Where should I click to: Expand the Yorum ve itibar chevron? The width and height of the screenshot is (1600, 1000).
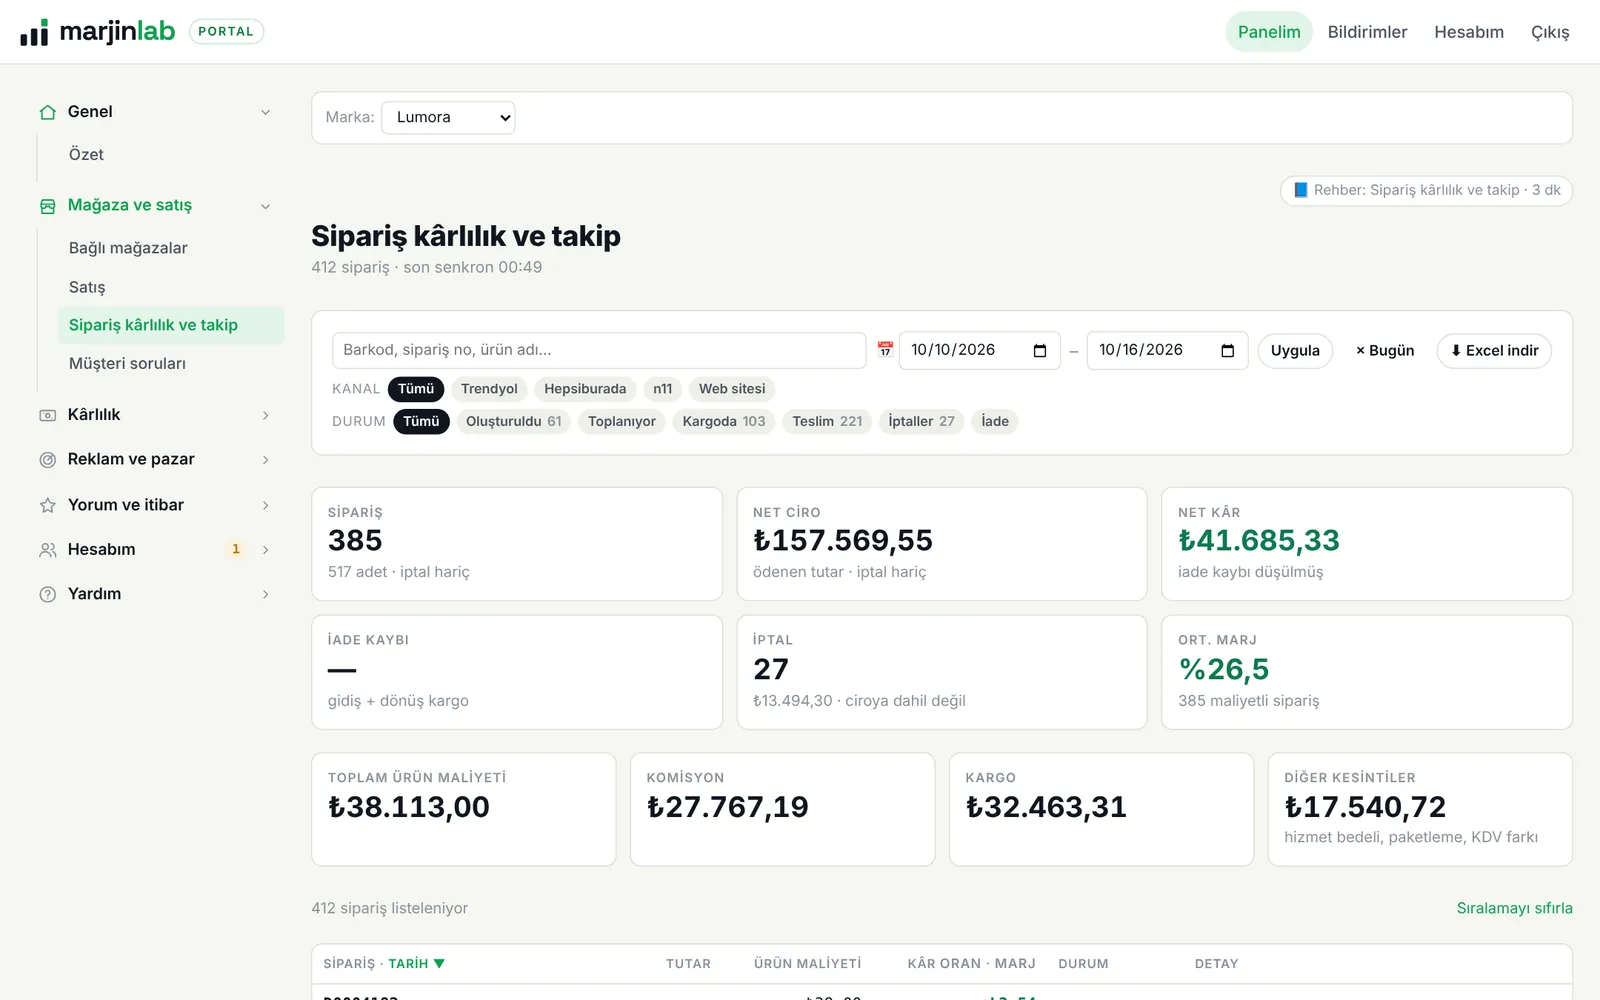coord(265,505)
